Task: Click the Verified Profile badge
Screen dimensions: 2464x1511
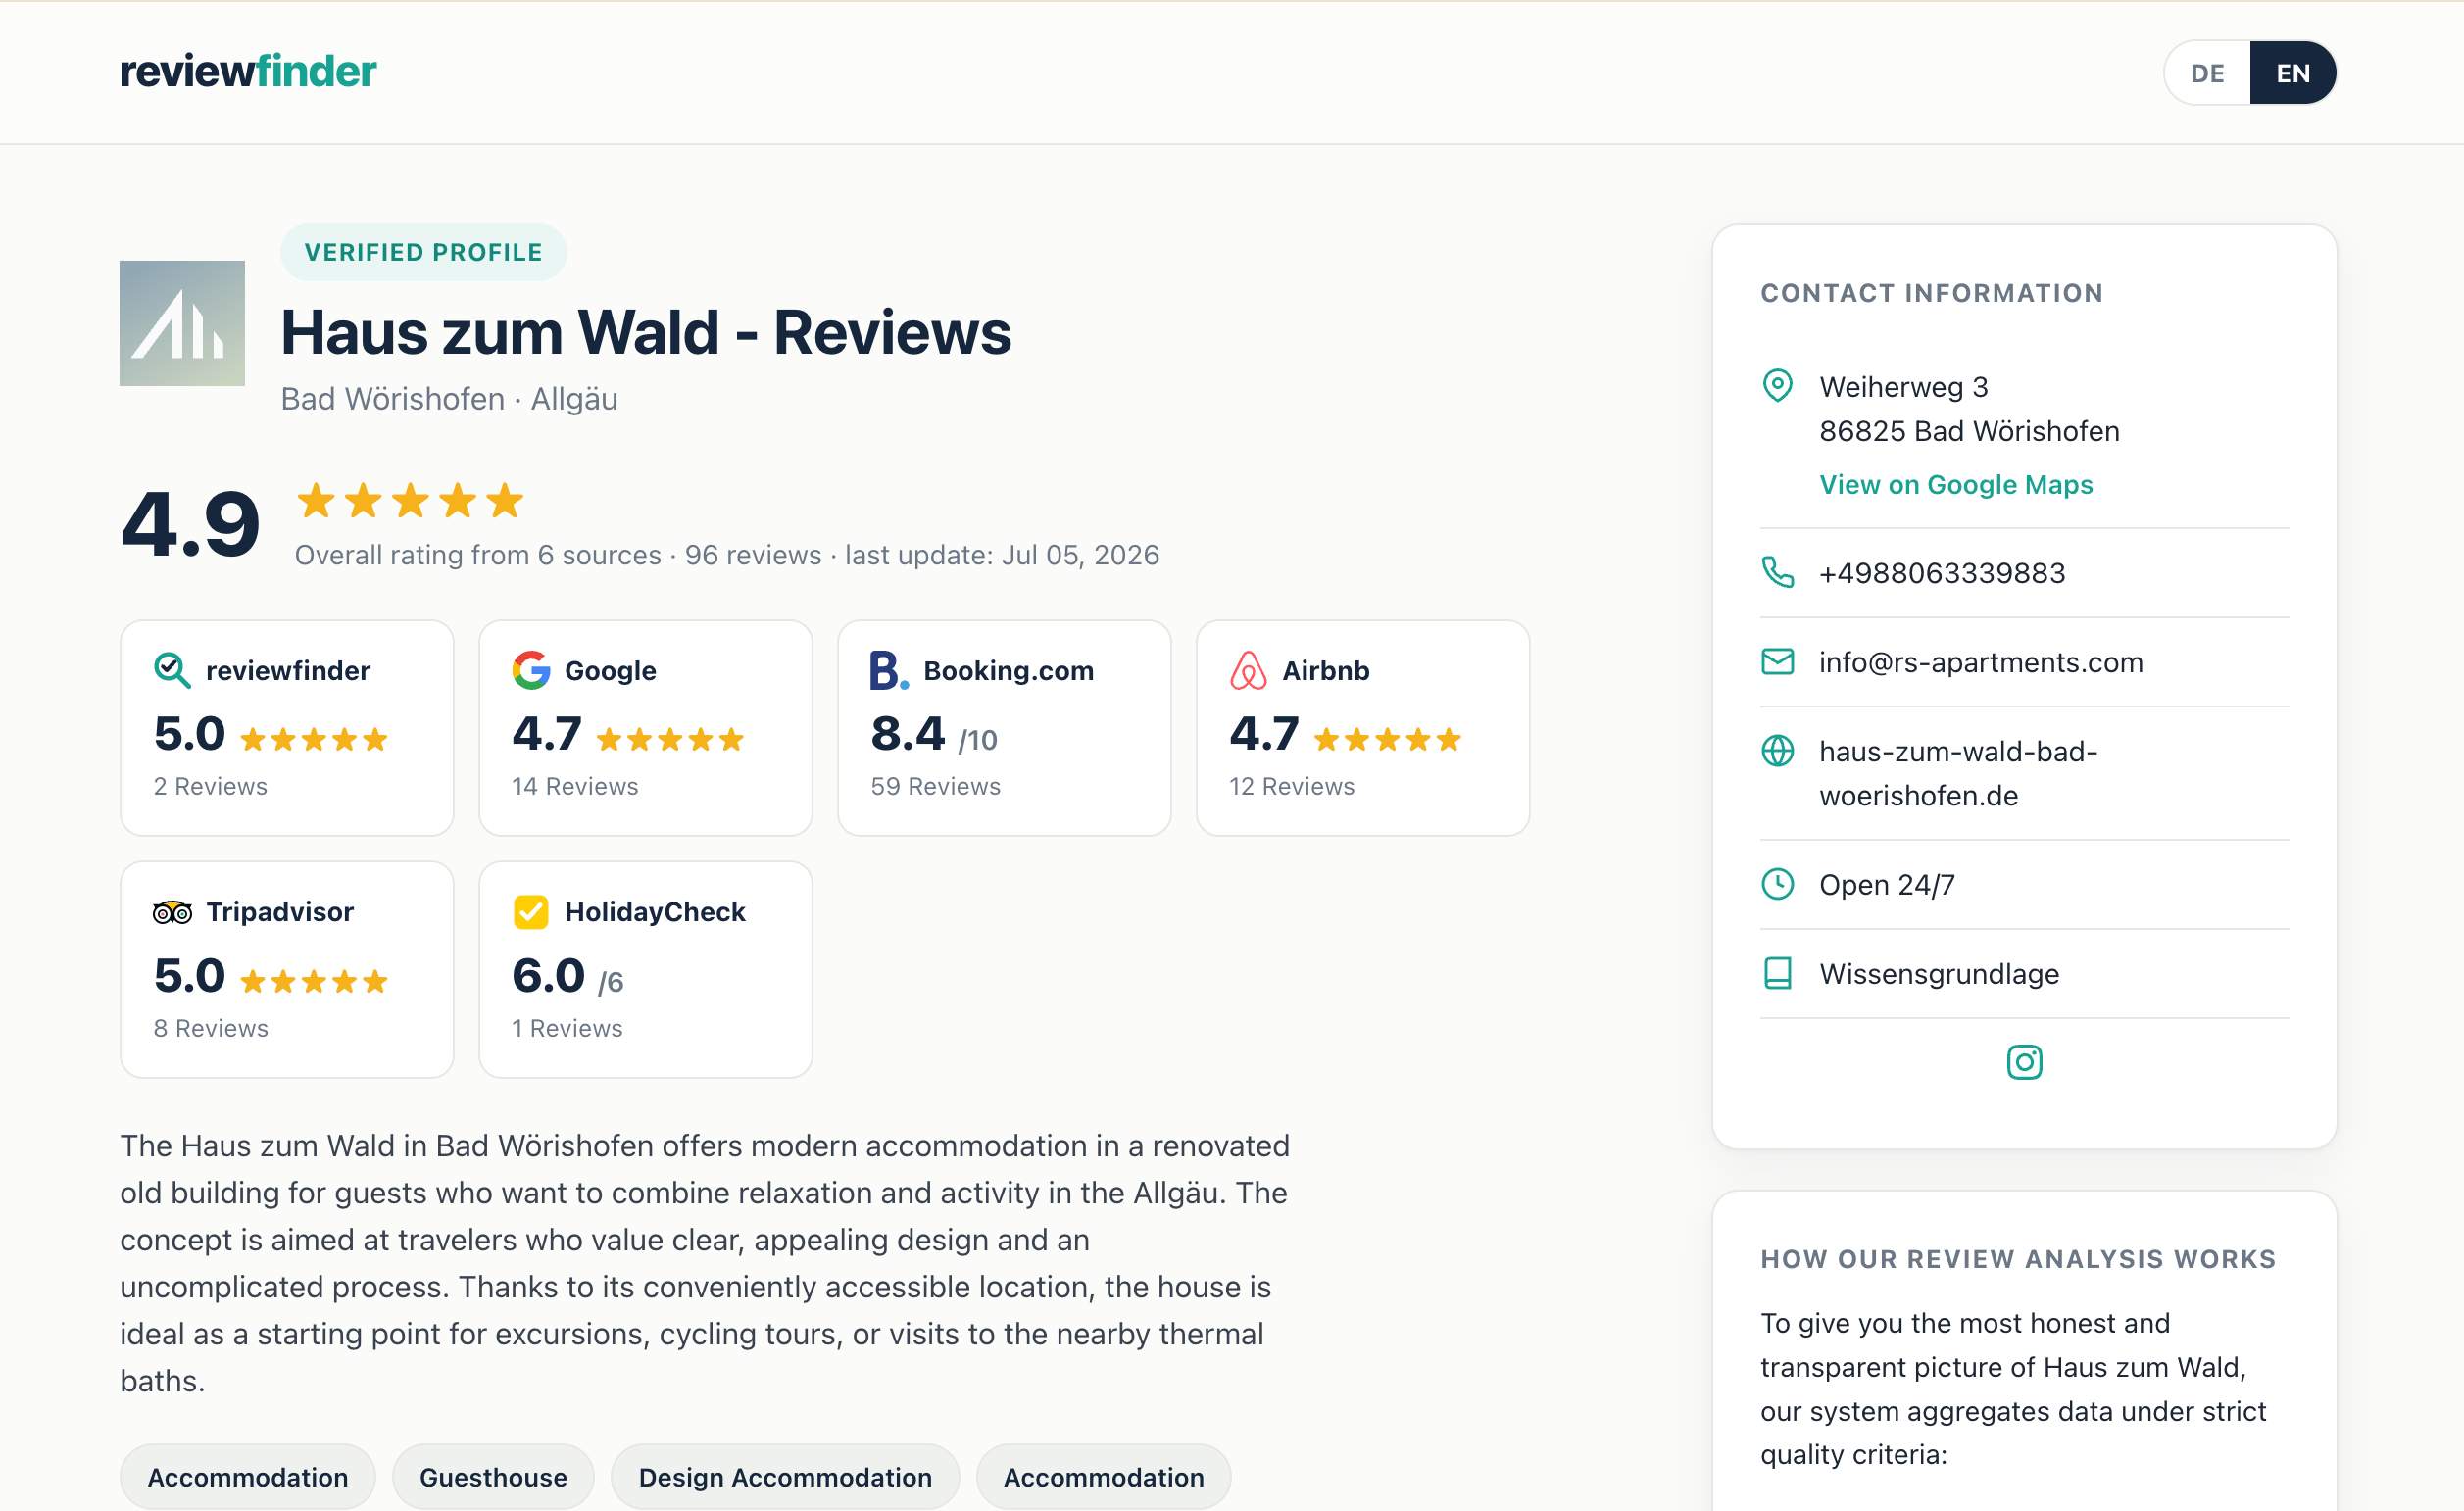Action: [423, 252]
